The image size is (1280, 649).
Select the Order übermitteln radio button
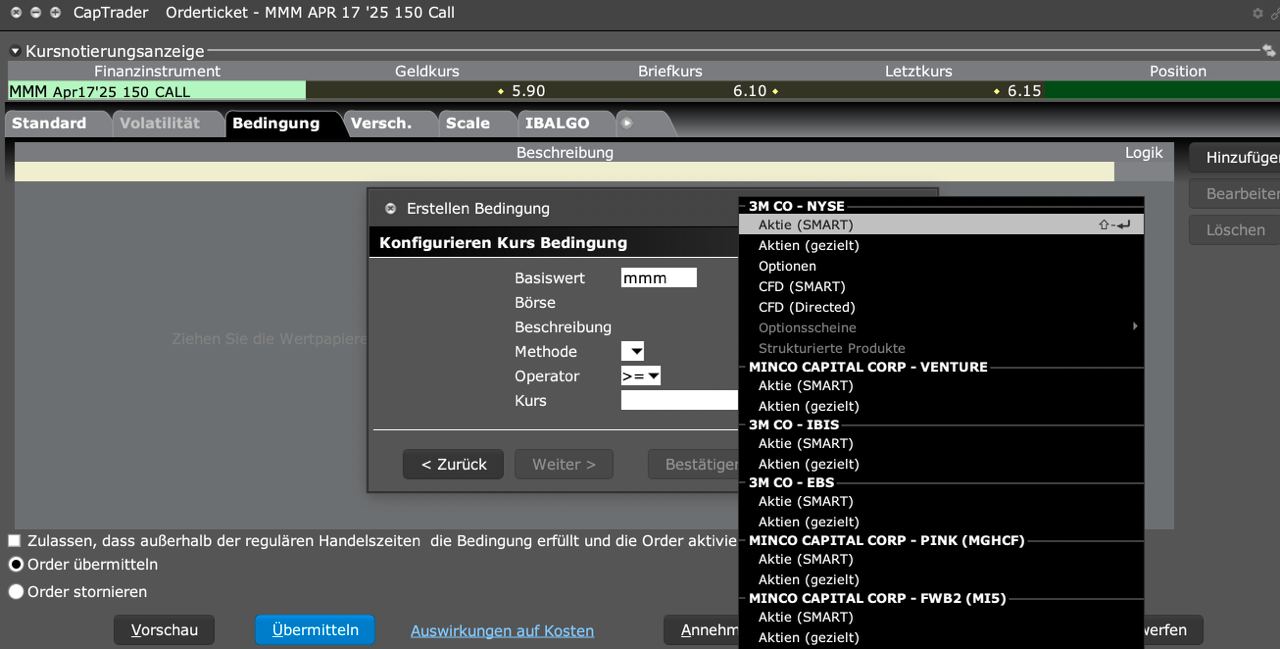tap(16, 564)
